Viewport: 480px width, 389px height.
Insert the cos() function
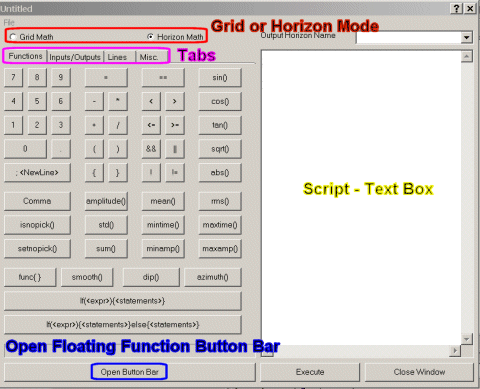click(x=220, y=101)
